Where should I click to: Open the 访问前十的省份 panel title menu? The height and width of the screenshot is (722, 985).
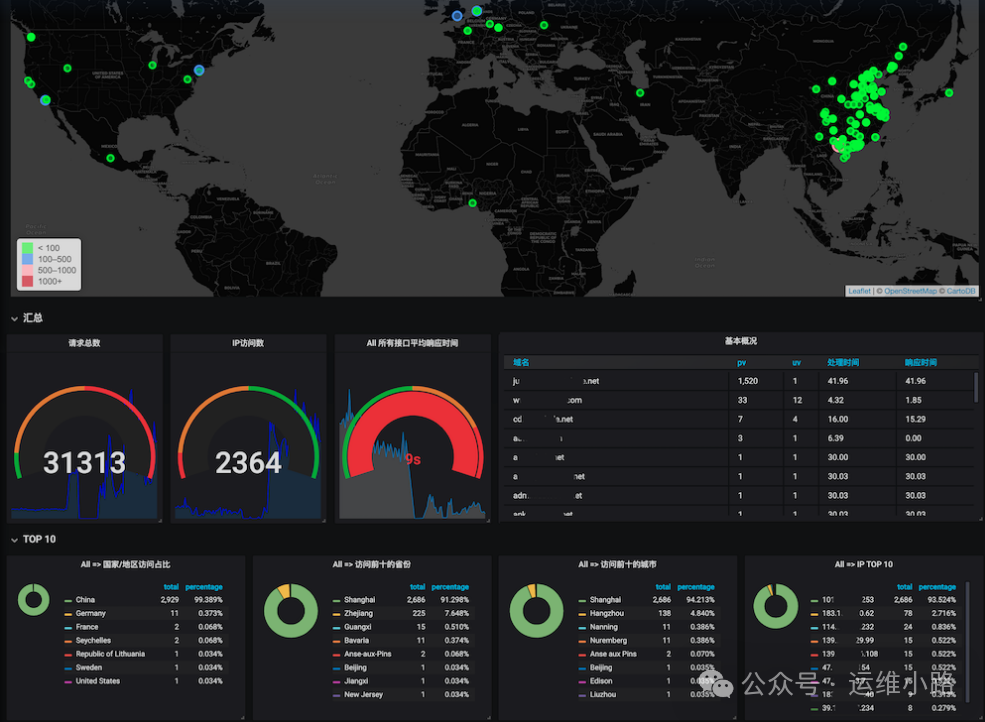coord(371,564)
